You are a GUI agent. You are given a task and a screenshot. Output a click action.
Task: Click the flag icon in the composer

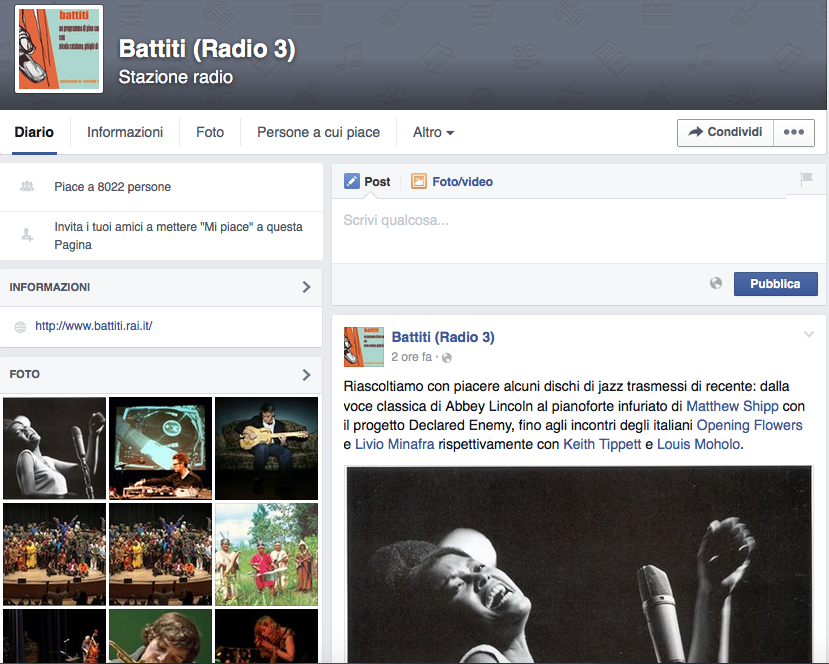click(x=806, y=179)
